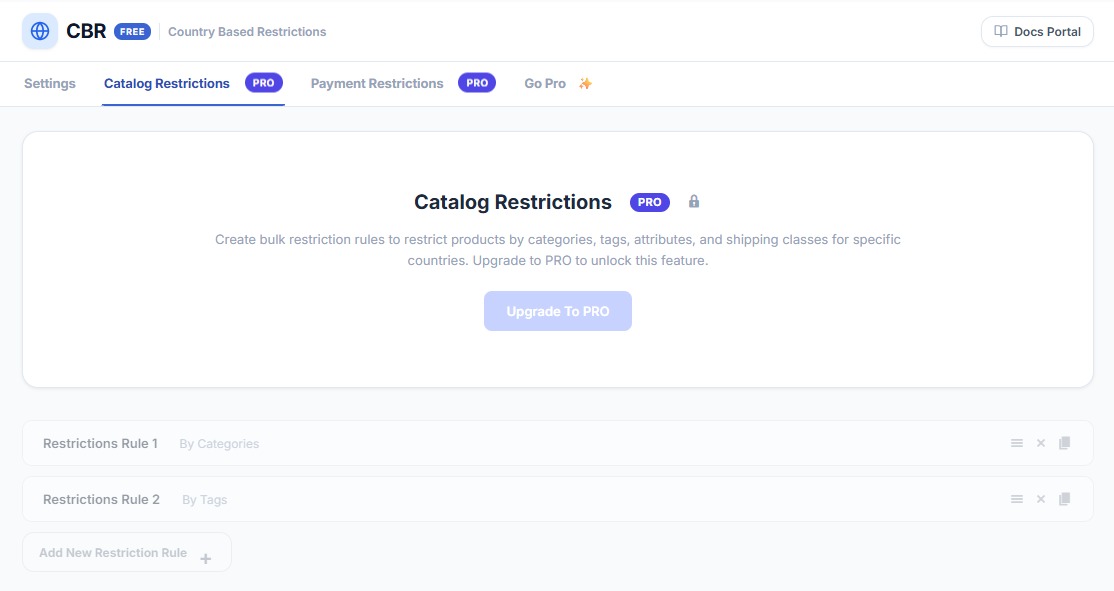This screenshot has height=591, width=1114.
Task: Go to the Go Pro tab
Action: 558,83
